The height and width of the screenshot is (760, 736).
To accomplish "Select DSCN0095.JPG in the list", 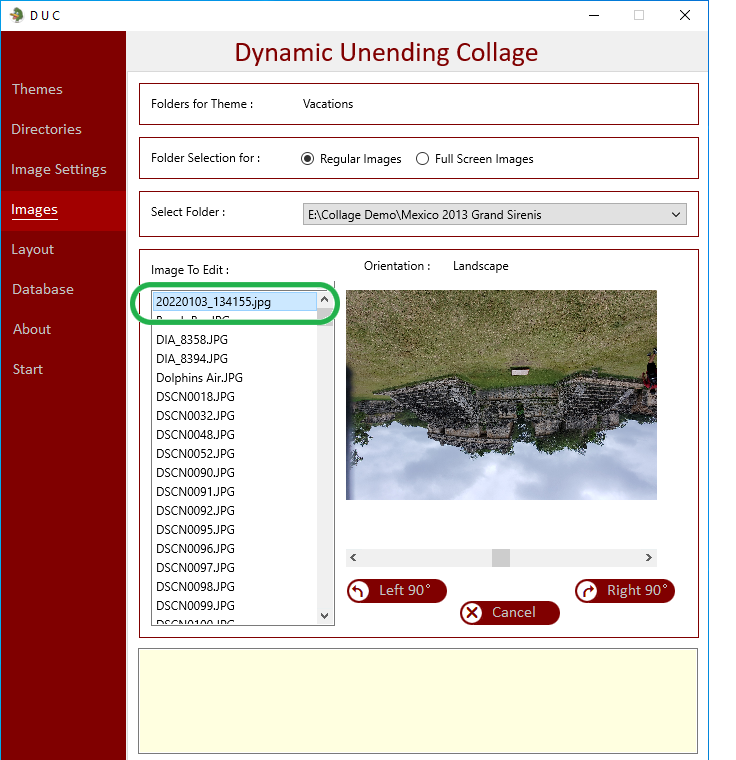I will (x=195, y=529).
